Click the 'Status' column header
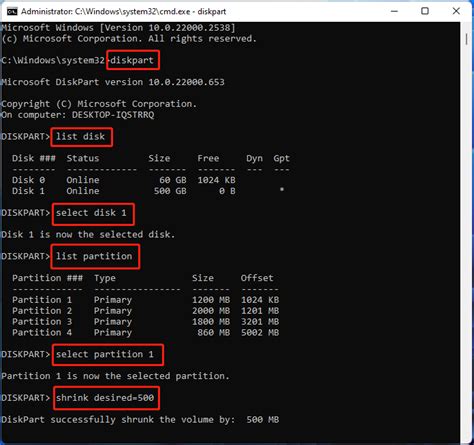Image resolution: width=474 pixels, height=445 pixels. [83, 158]
